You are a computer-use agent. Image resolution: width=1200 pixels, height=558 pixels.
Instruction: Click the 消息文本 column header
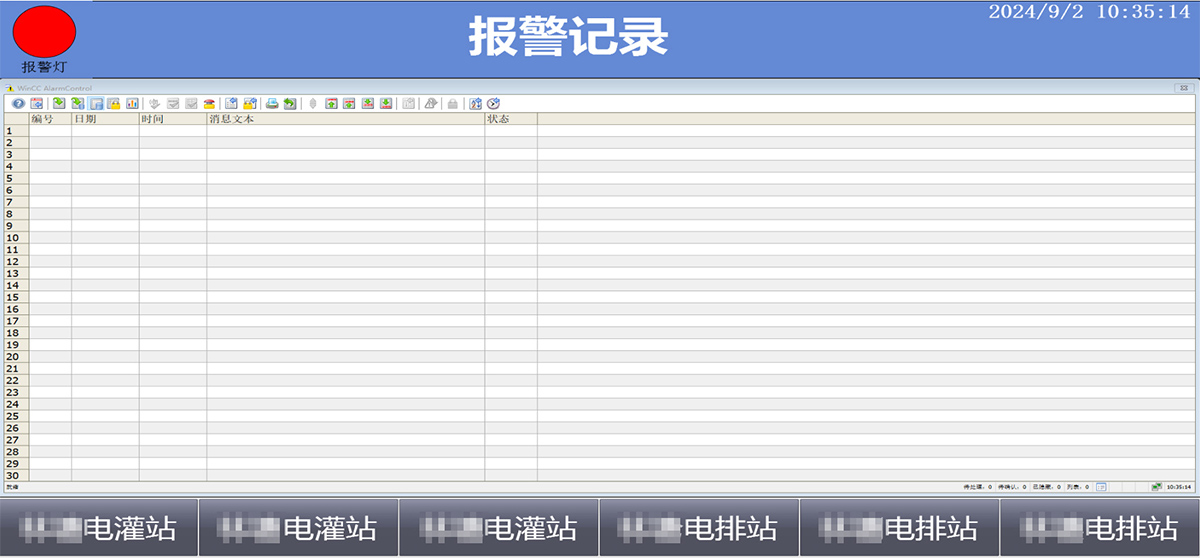click(345, 119)
